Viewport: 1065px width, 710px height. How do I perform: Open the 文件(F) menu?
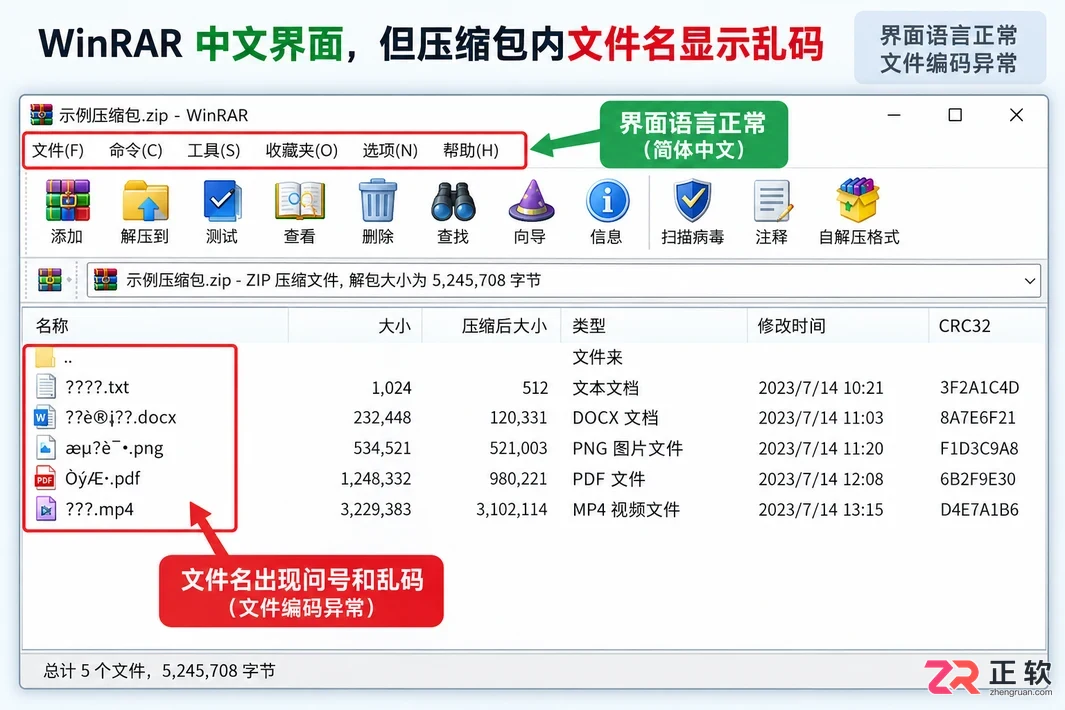coord(58,150)
